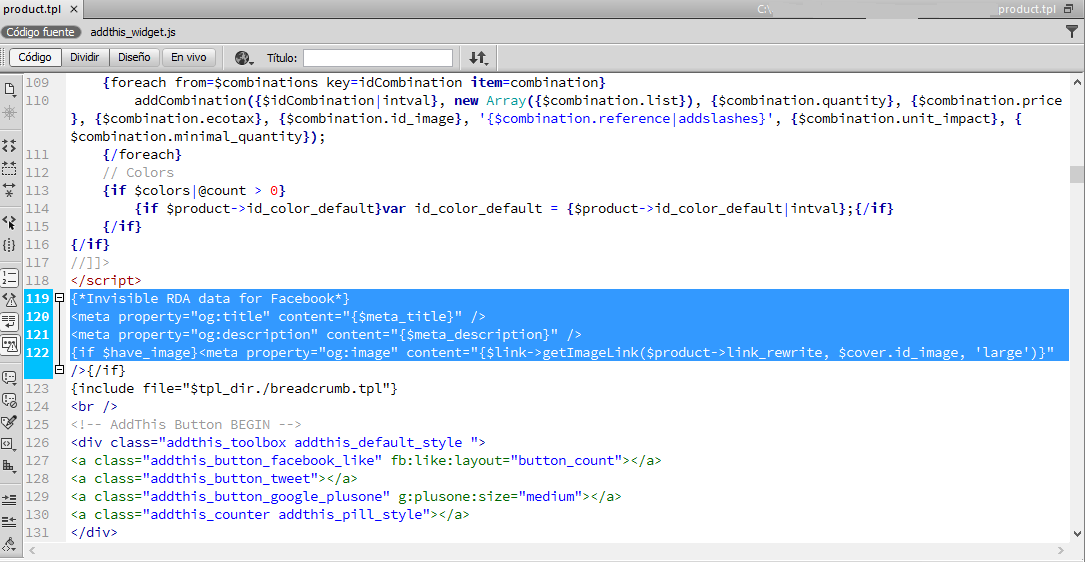Click Balance Braces icon
Viewport: 1085px width, 562px height.
point(10,245)
